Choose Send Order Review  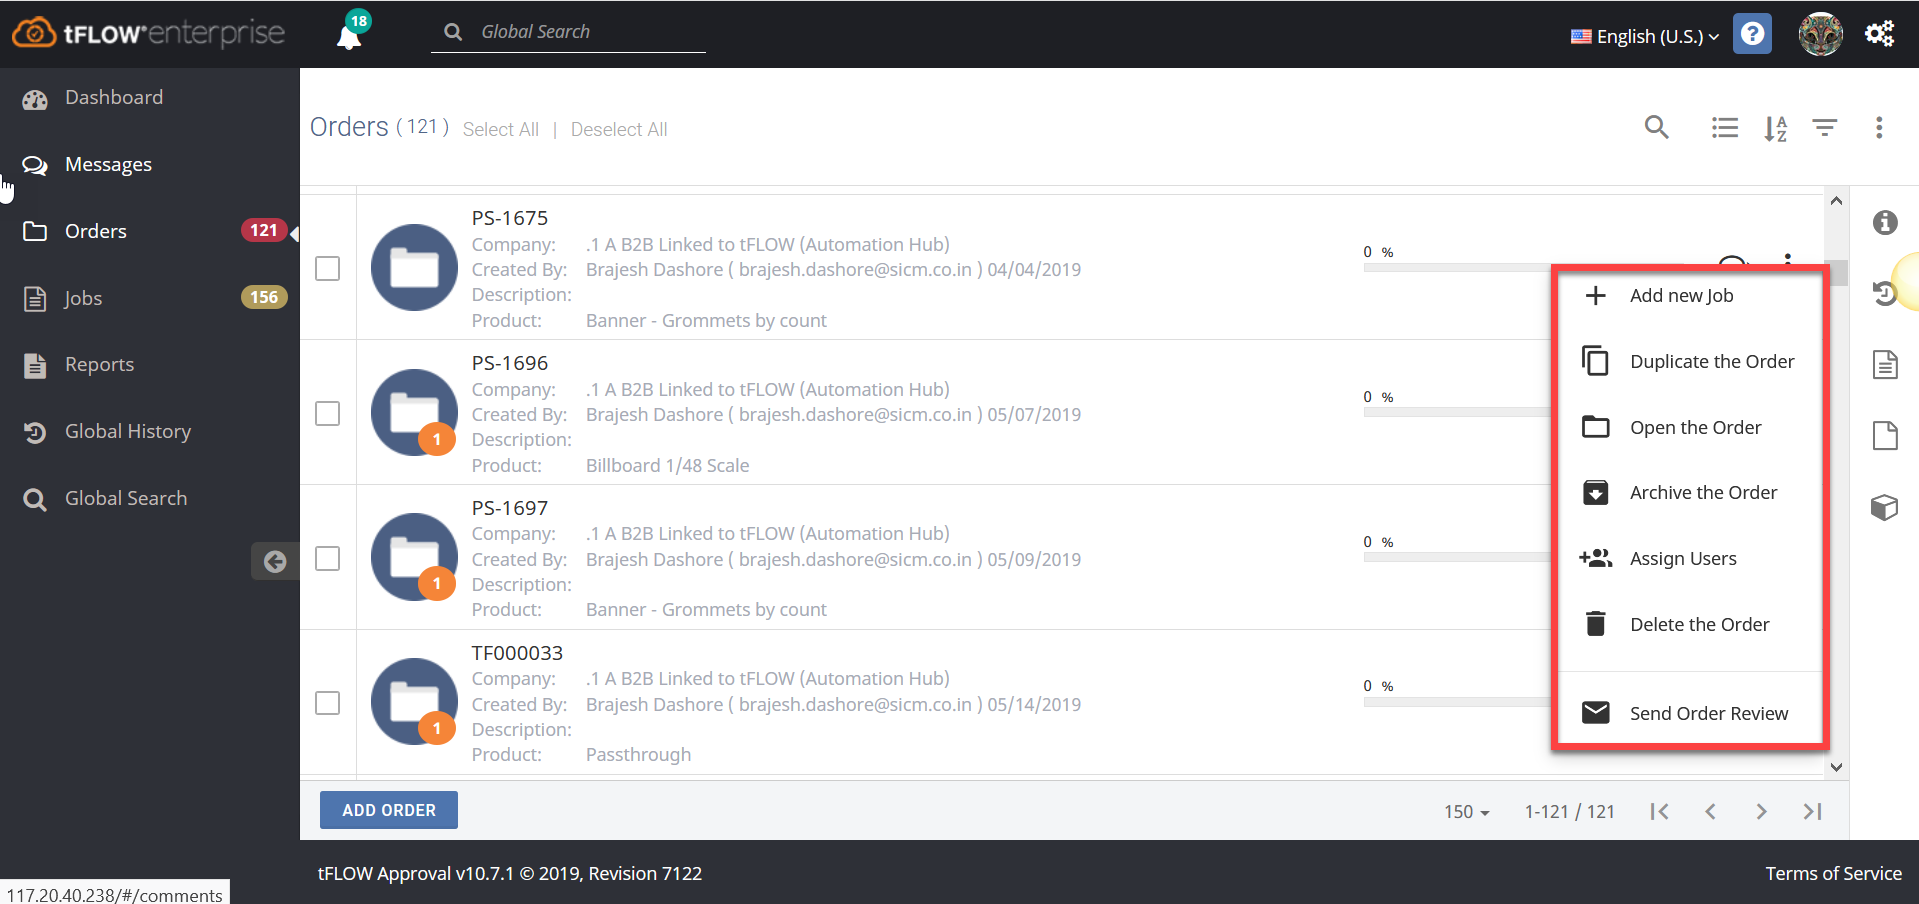pos(1690,713)
